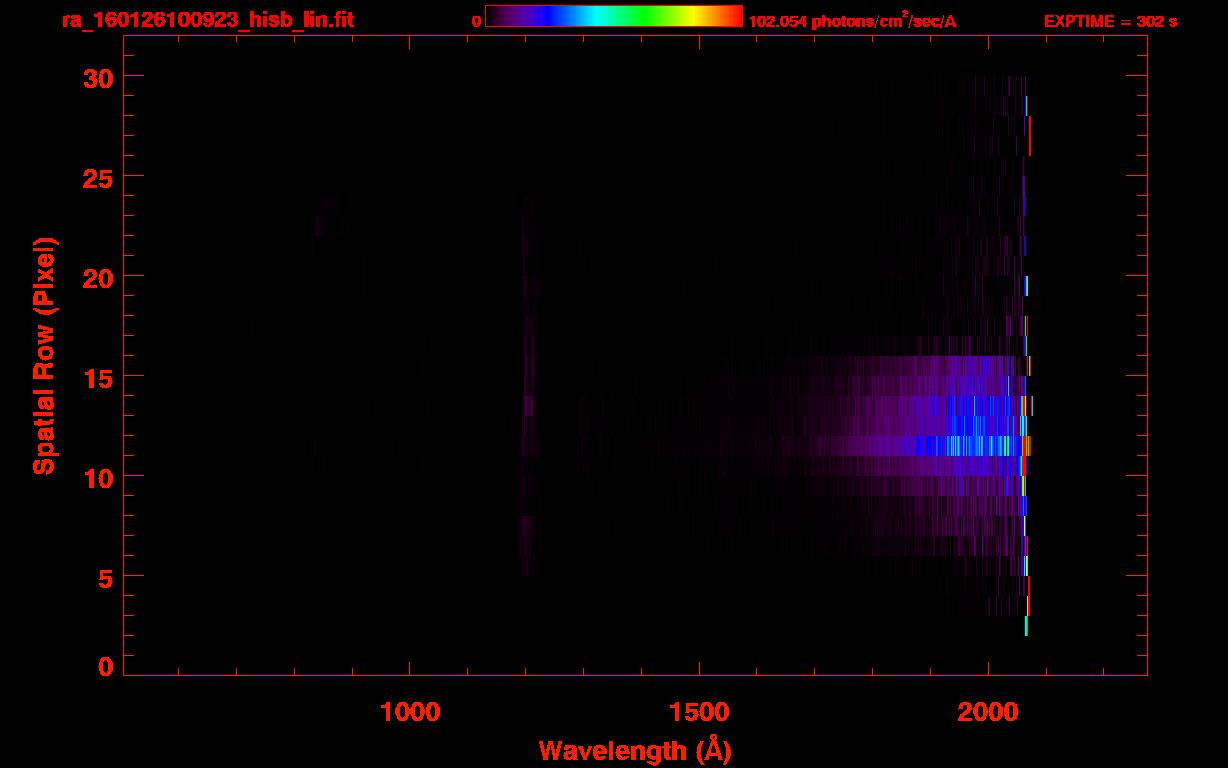The image size is (1228, 768).
Task: Click the x-axis tick label 1500
Action: coord(699,712)
